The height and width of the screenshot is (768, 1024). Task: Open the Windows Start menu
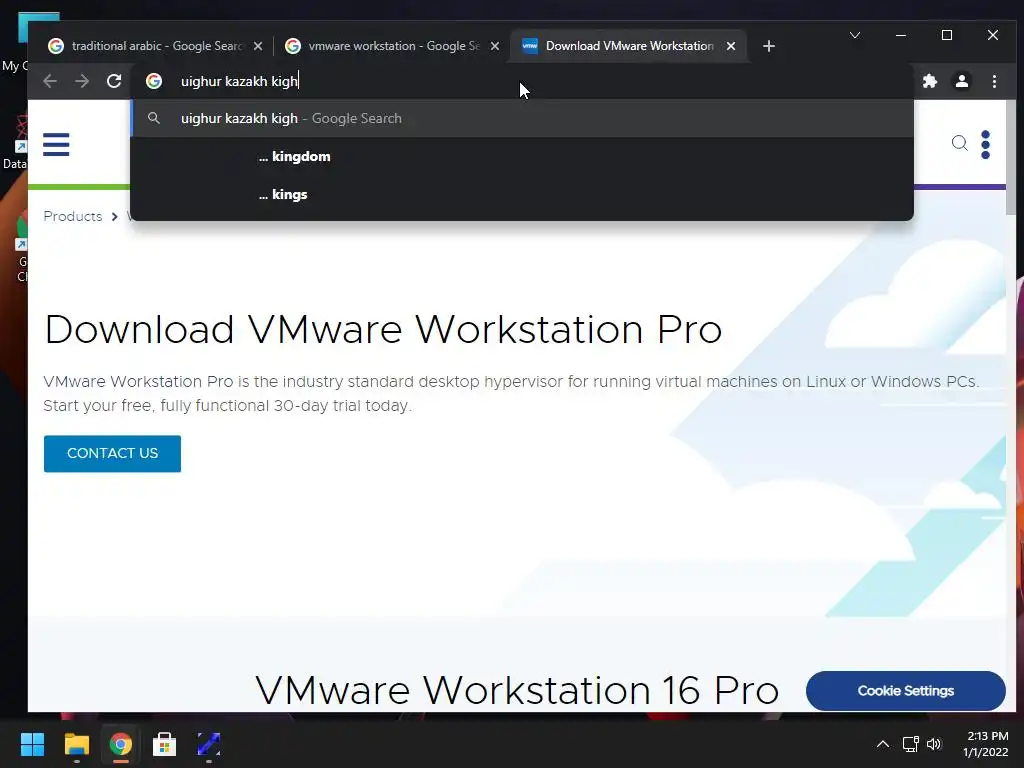pyautogui.click(x=32, y=744)
